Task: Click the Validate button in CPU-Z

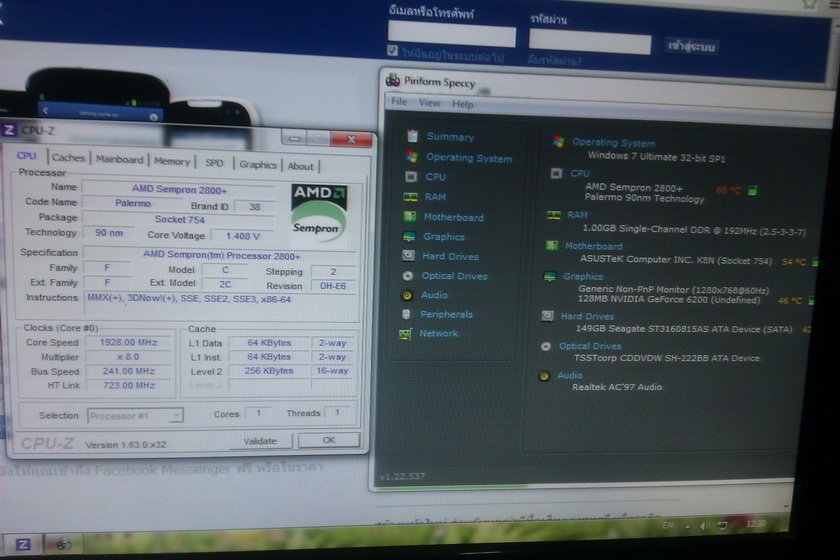Action: [x=260, y=441]
